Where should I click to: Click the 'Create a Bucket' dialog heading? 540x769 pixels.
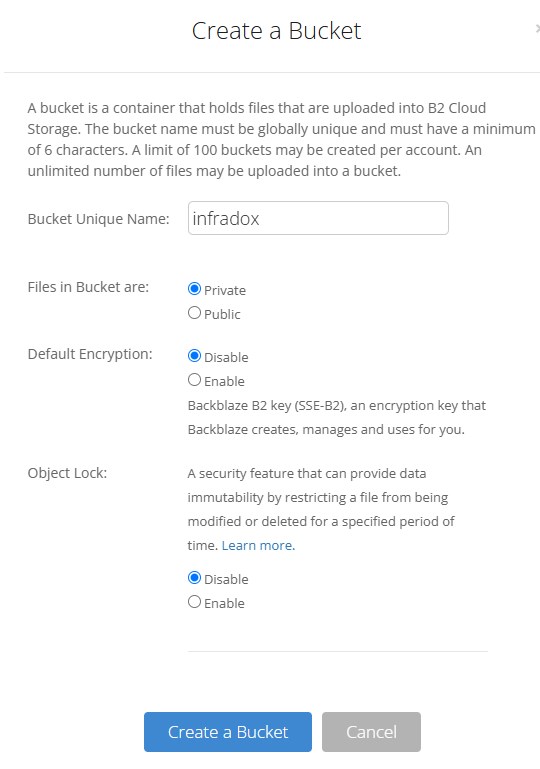point(277,31)
